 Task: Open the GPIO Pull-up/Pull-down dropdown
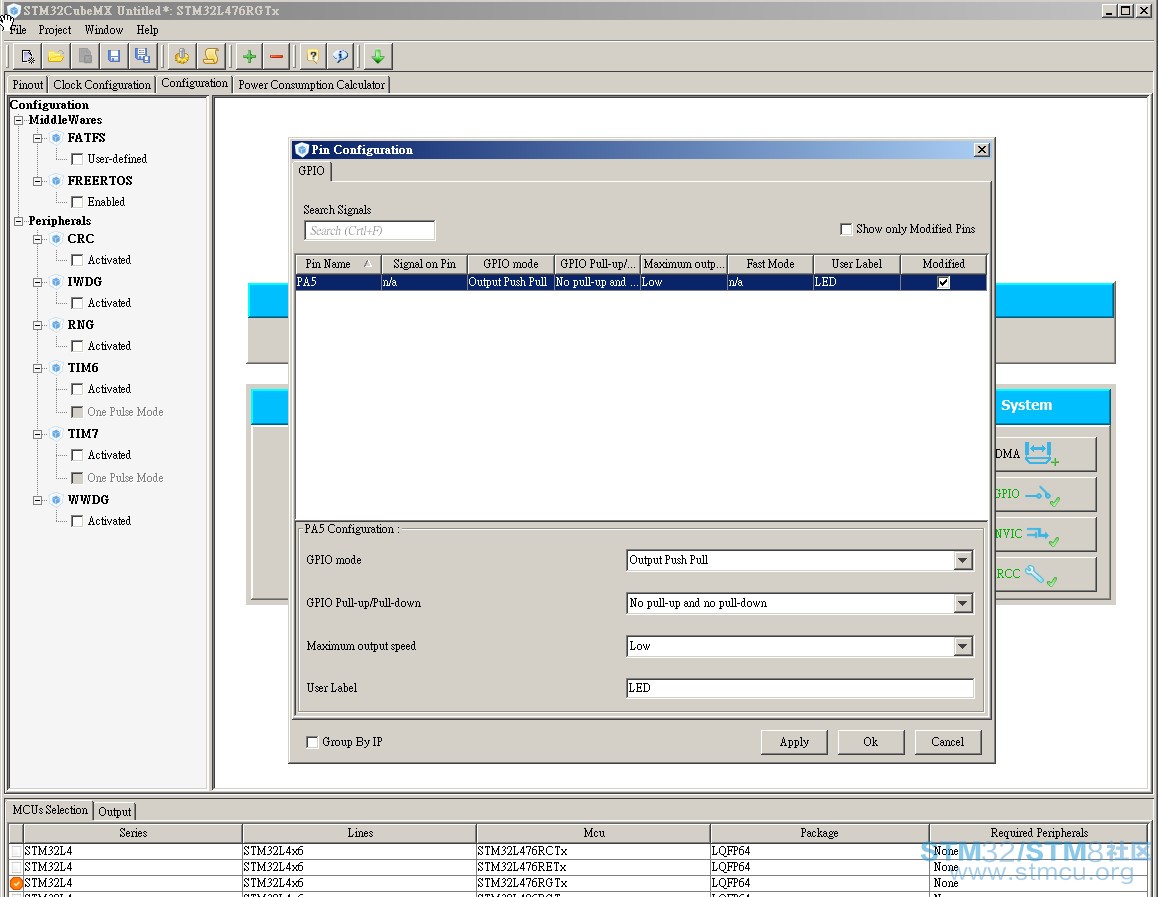(962, 603)
